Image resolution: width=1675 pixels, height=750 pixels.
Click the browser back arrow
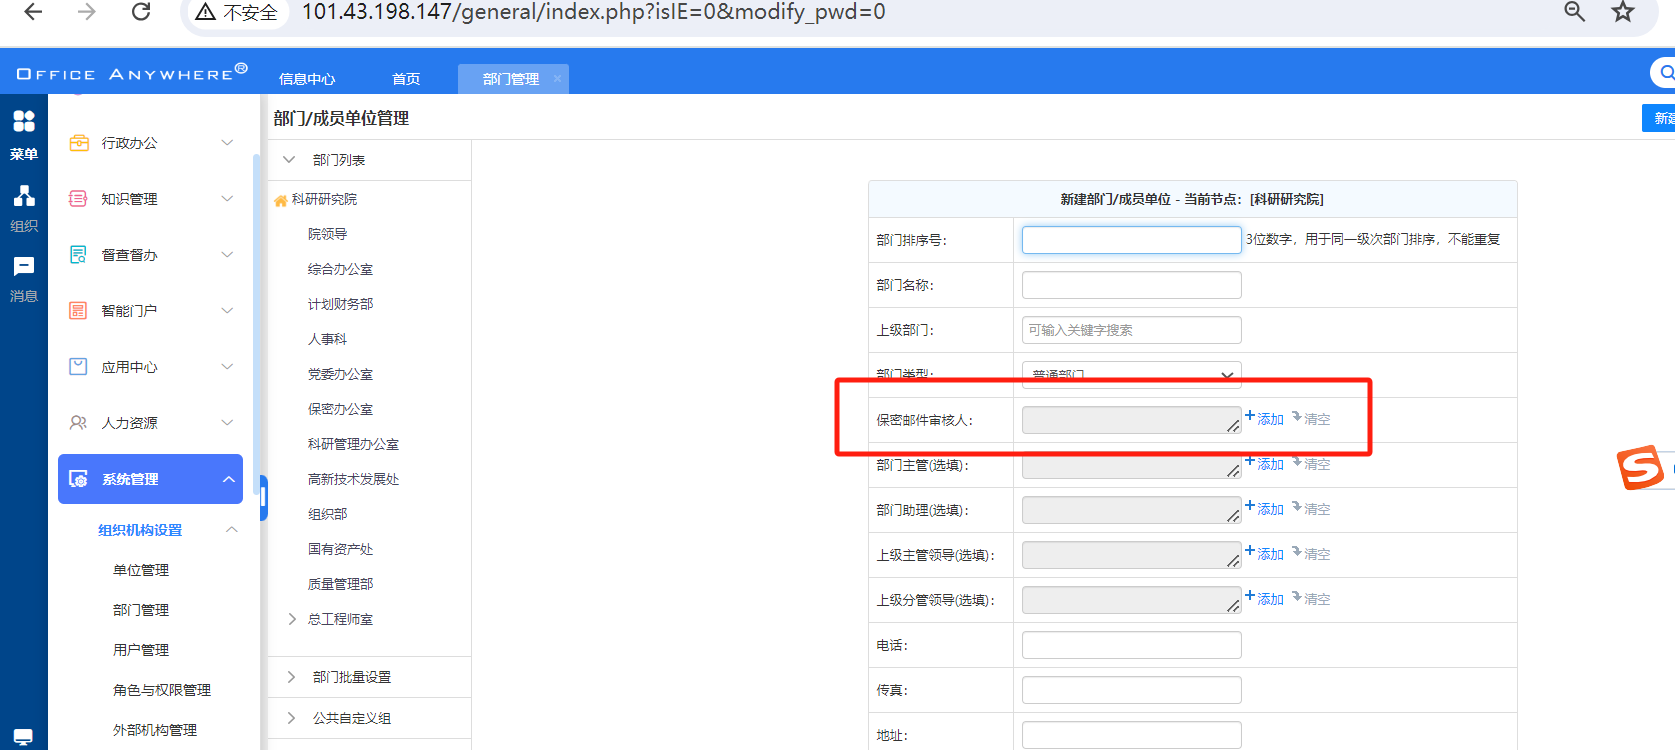(33, 12)
